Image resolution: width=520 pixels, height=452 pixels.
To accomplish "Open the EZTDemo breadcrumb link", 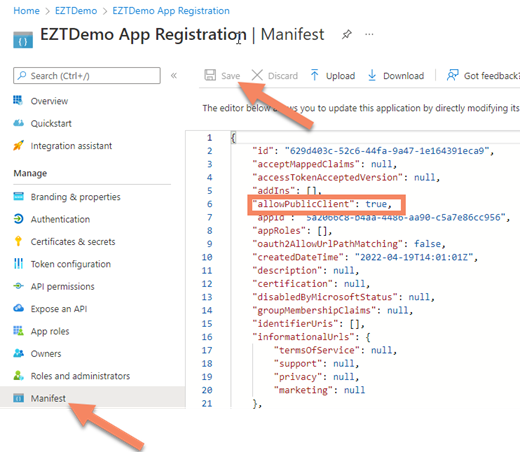I will click(x=76, y=11).
